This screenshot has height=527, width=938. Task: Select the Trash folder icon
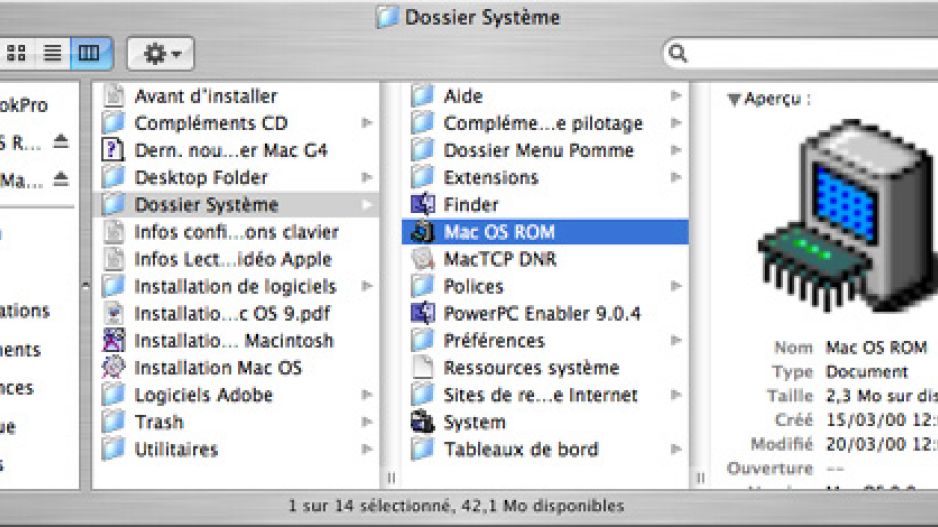[x=113, y=422]
